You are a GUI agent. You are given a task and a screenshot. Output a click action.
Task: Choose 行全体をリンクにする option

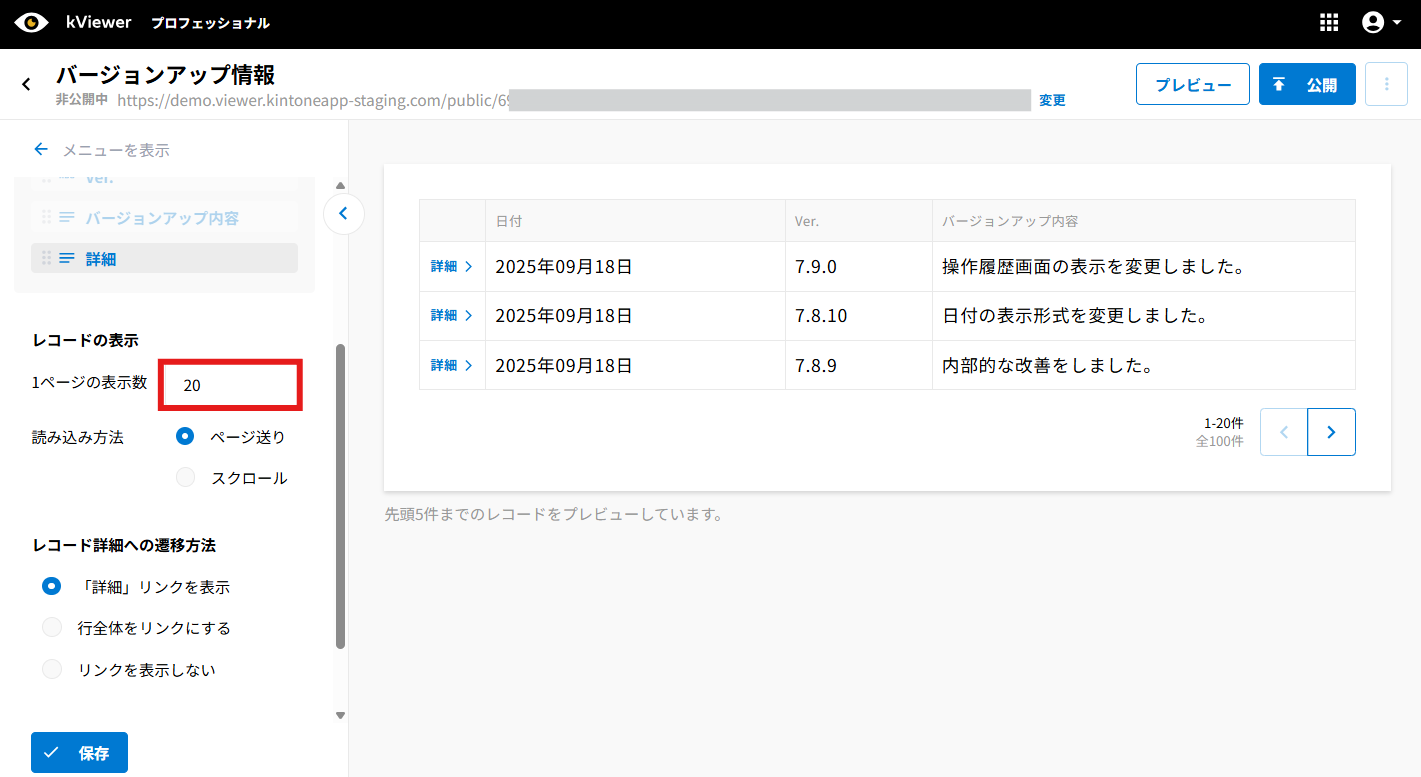[52, 628]
